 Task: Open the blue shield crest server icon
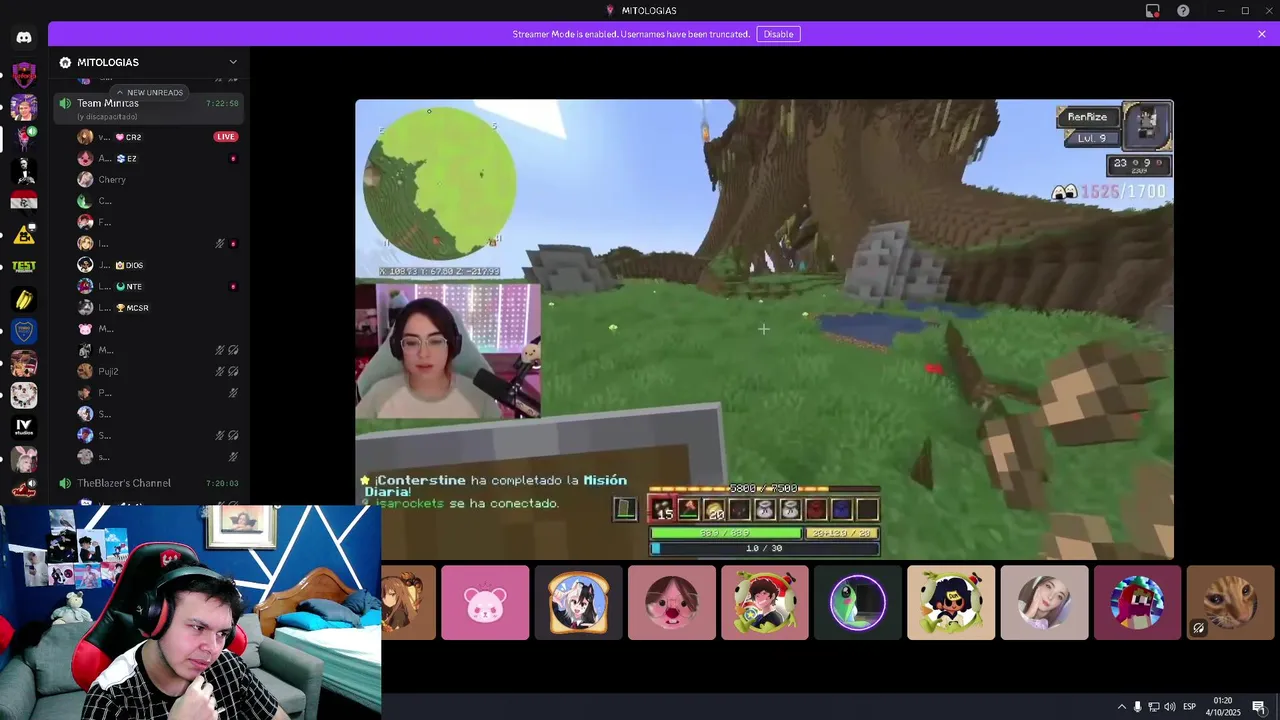tap(24, 331)
